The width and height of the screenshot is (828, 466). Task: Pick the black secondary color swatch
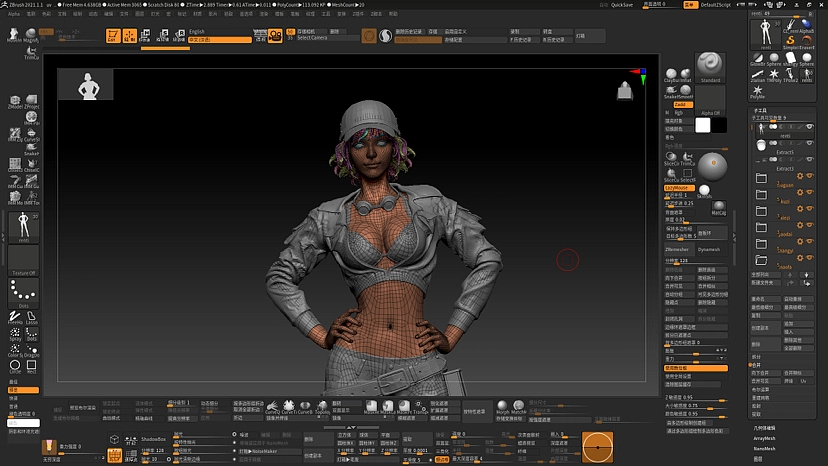coord(719,125)
